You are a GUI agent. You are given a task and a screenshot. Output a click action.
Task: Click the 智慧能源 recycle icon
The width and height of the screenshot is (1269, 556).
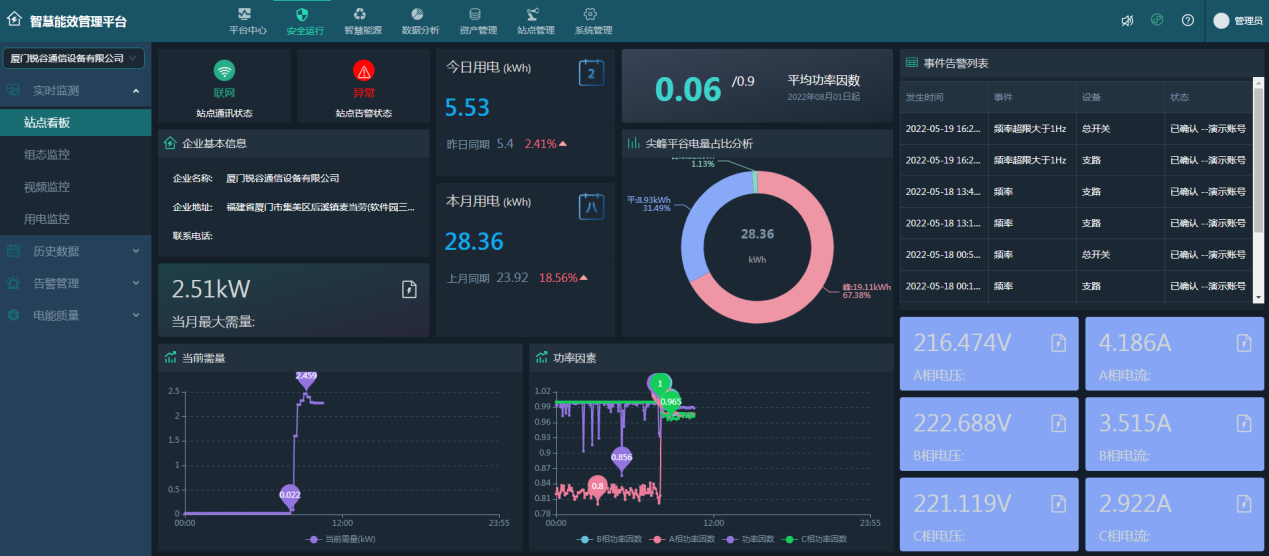(x=361, y=14)
